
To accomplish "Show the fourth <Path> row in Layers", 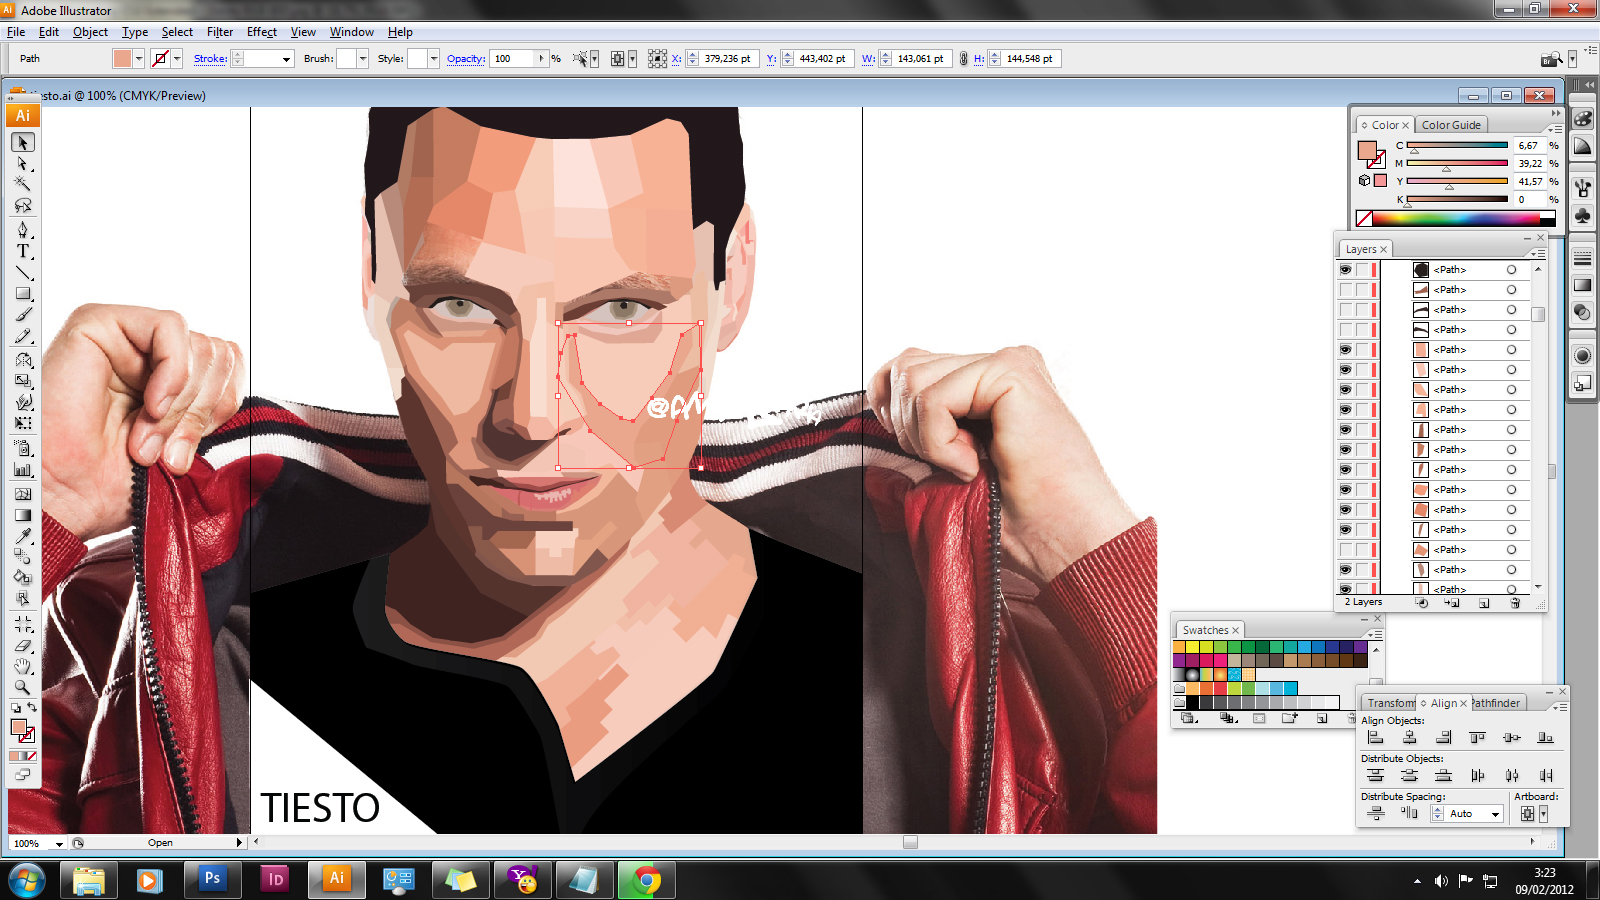I will point(1346,330).
